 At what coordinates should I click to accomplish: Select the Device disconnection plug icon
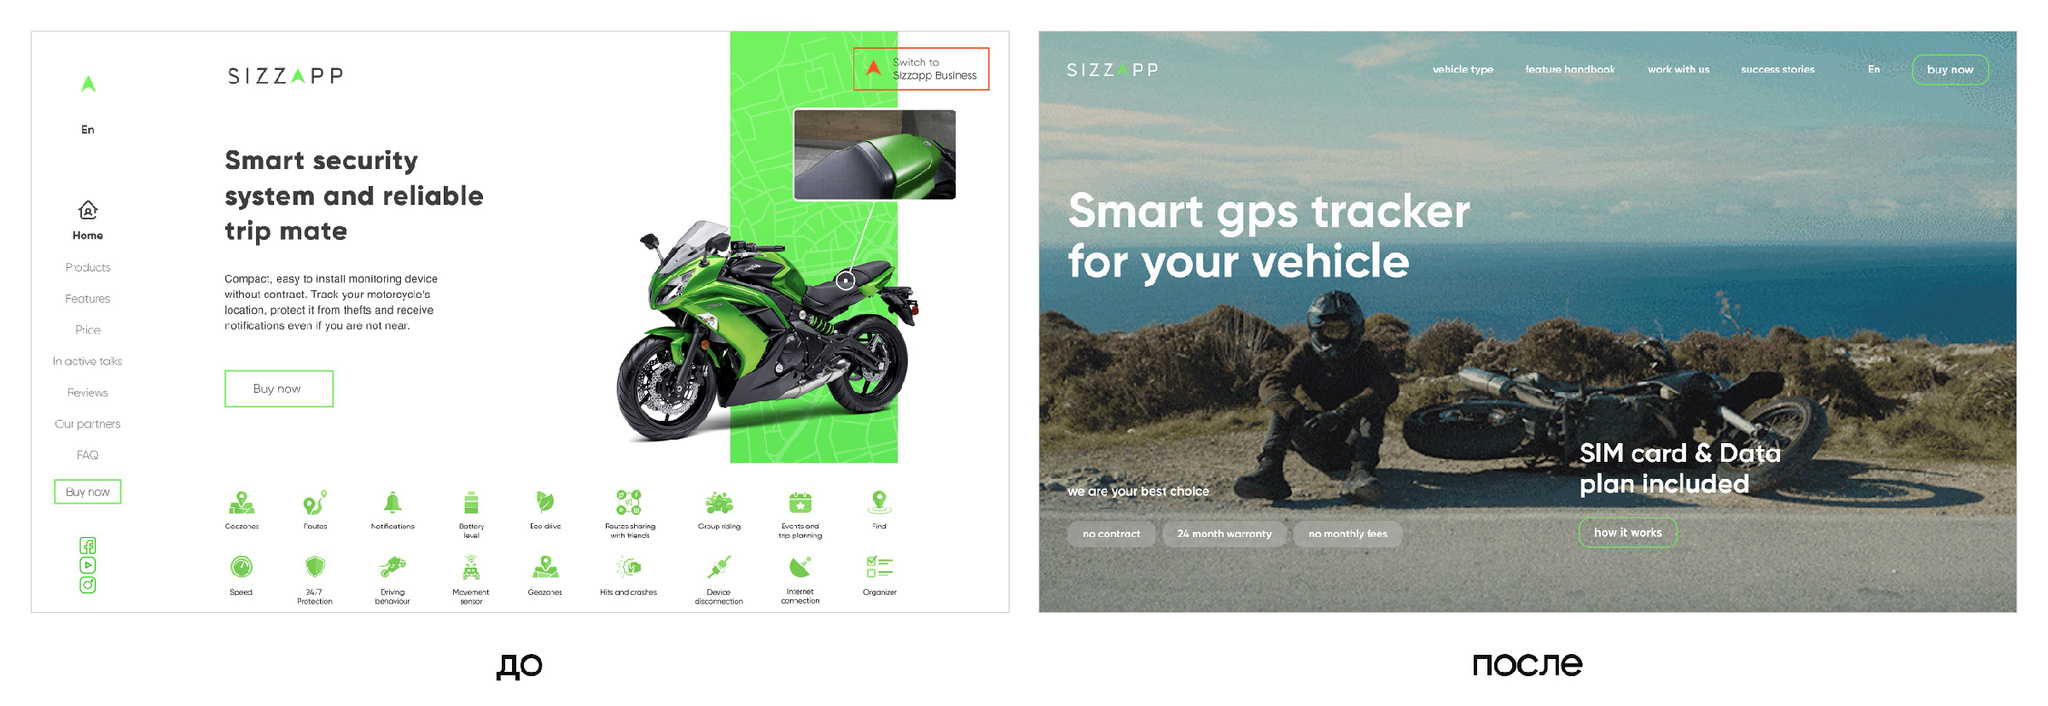(x=719, y=568)
